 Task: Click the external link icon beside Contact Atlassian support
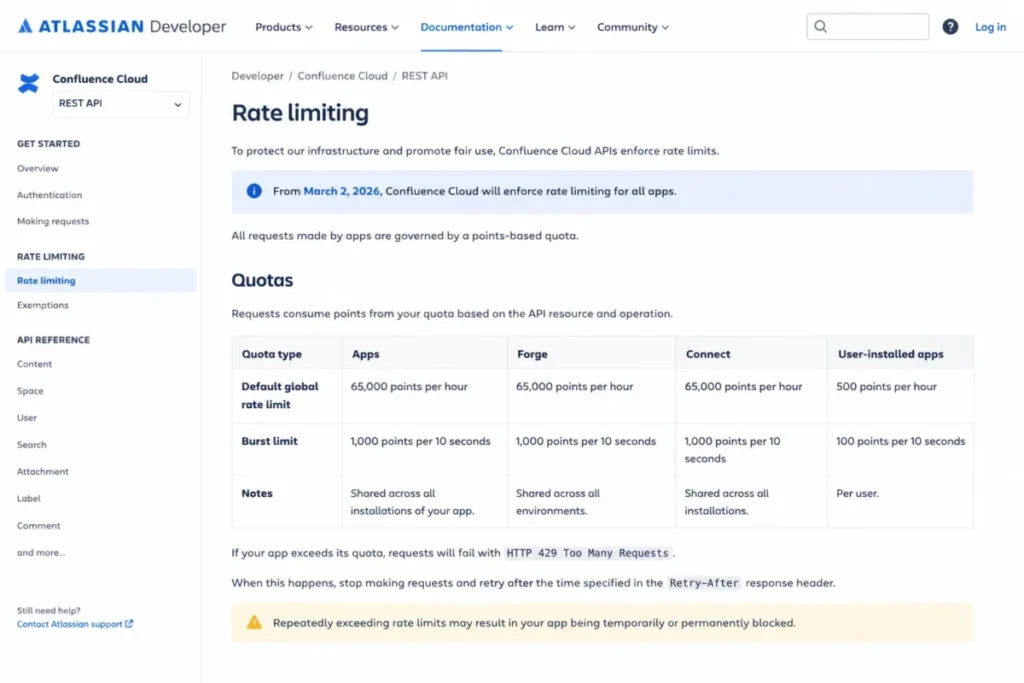coord(129,624)
